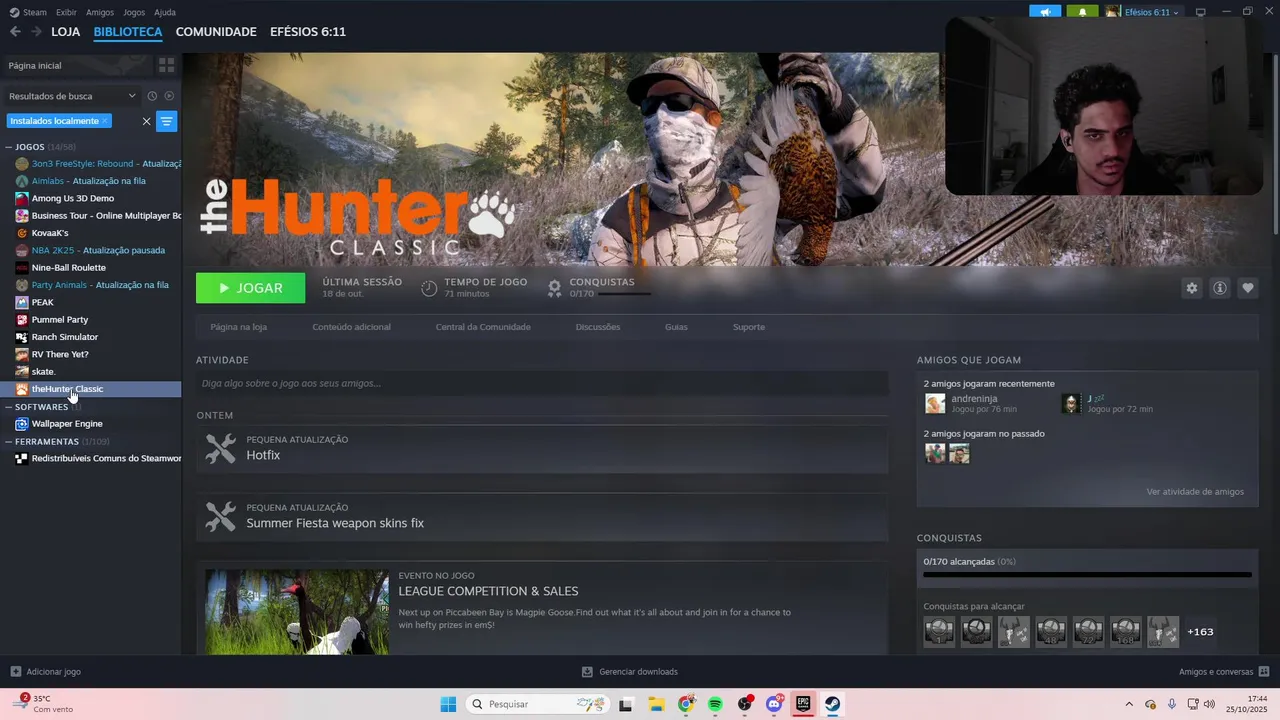This screenshot has width=1280, height=720.
Task: Click the activity message input field
Action: pyautogui.click(x=542, y=383)
